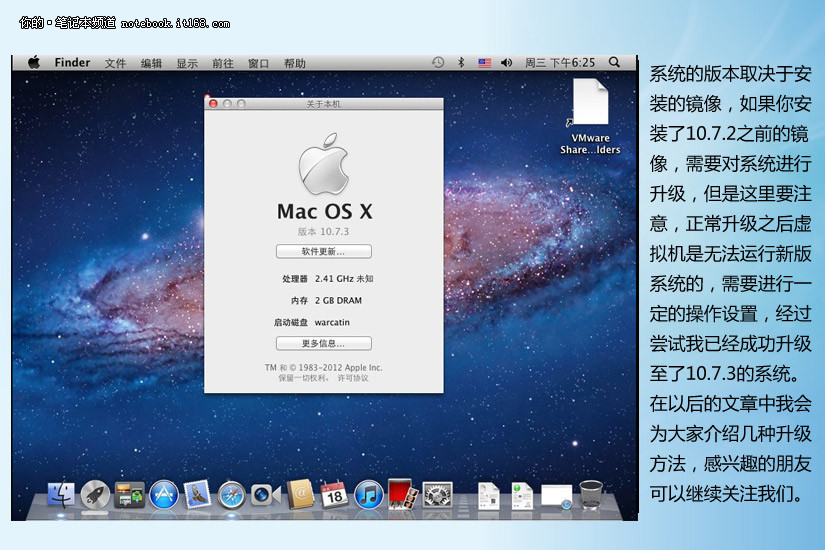Open VMware Shared Folders desktop shortcut

[x=590, y=117]
